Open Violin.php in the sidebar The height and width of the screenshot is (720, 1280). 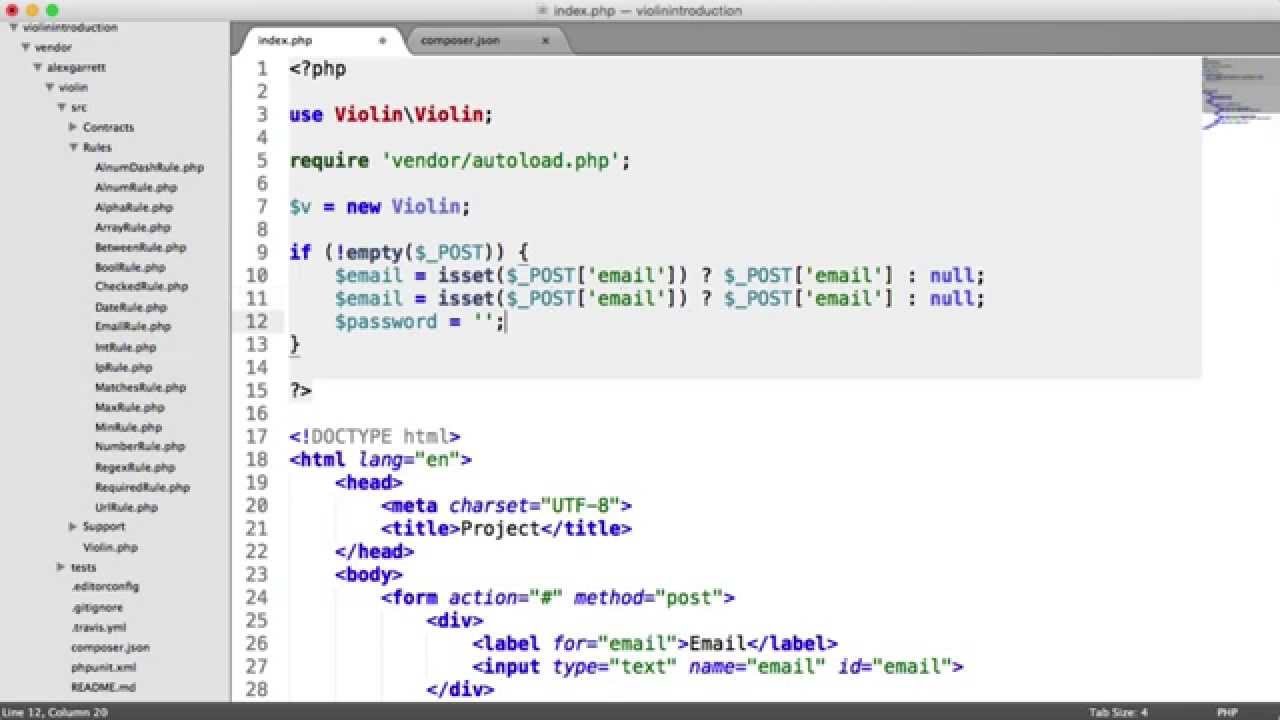click(x=110, y=547)
